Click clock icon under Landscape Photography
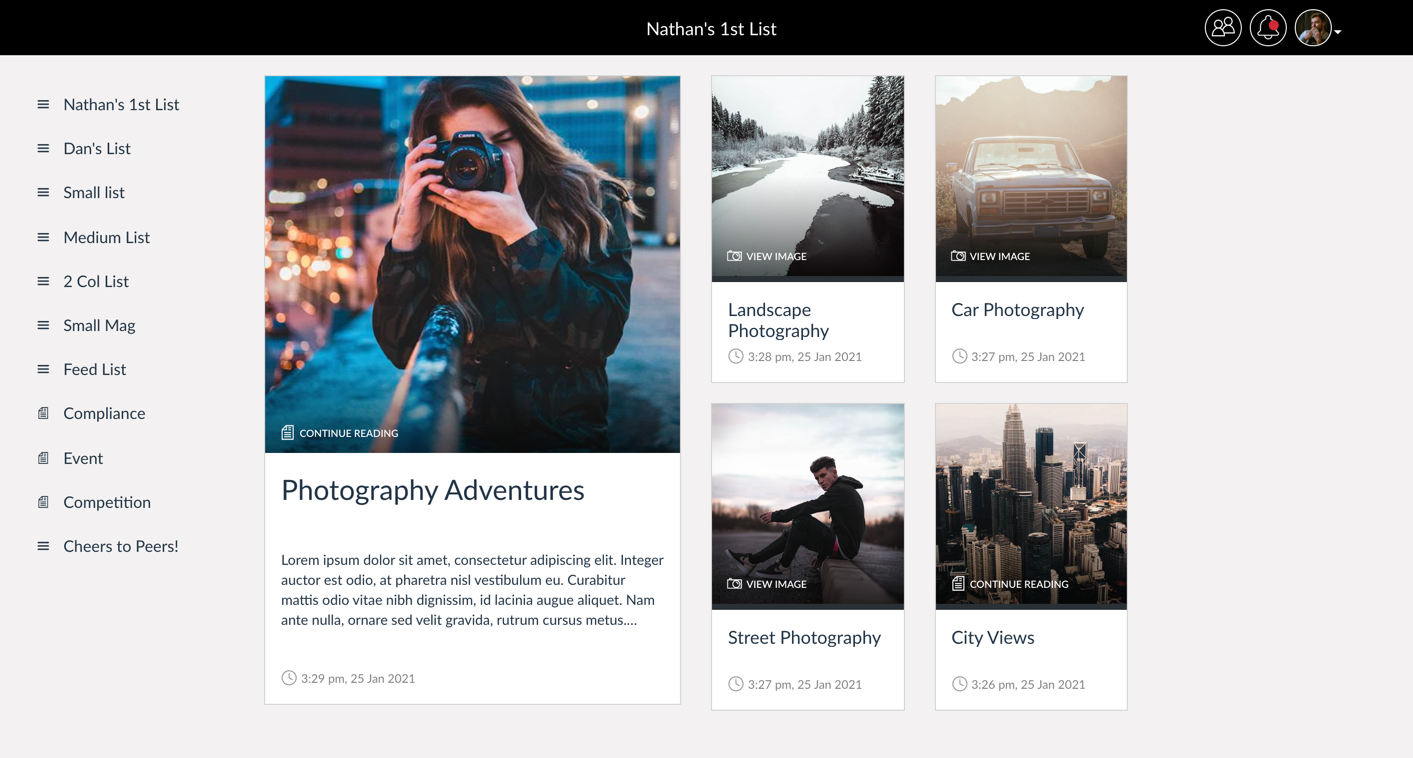The height and width of the screenshot is (758, 1413). pos(736,356)
